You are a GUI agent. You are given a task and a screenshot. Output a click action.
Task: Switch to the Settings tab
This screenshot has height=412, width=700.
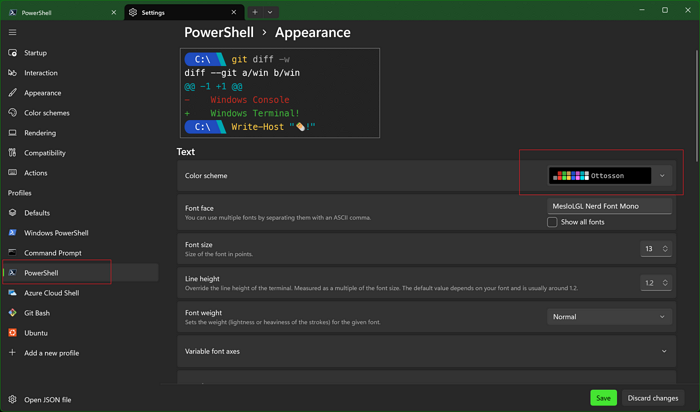click(184, 12)
